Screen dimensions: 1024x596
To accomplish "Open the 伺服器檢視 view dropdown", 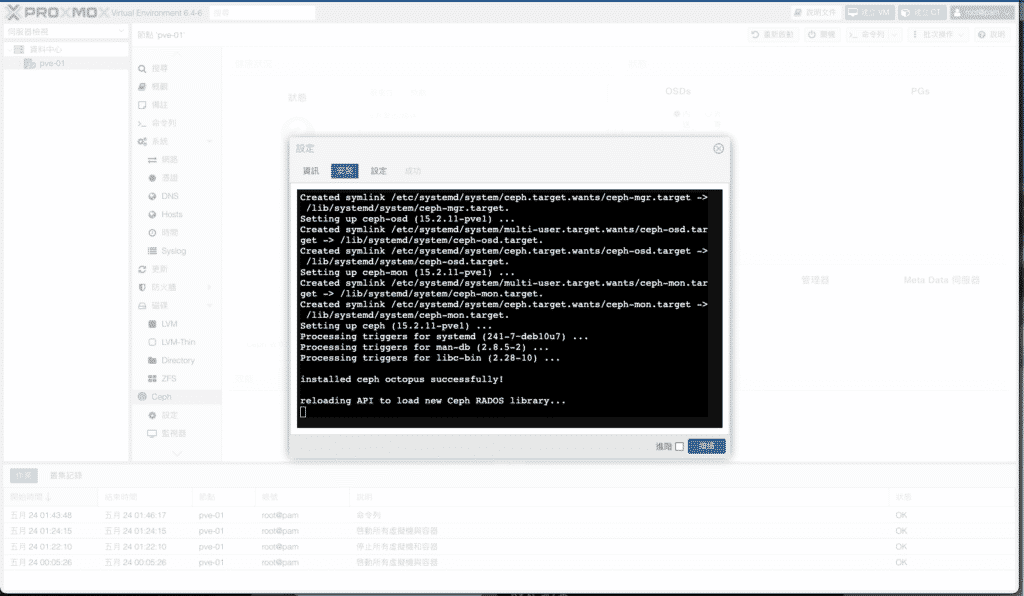I will coord(66,33).
